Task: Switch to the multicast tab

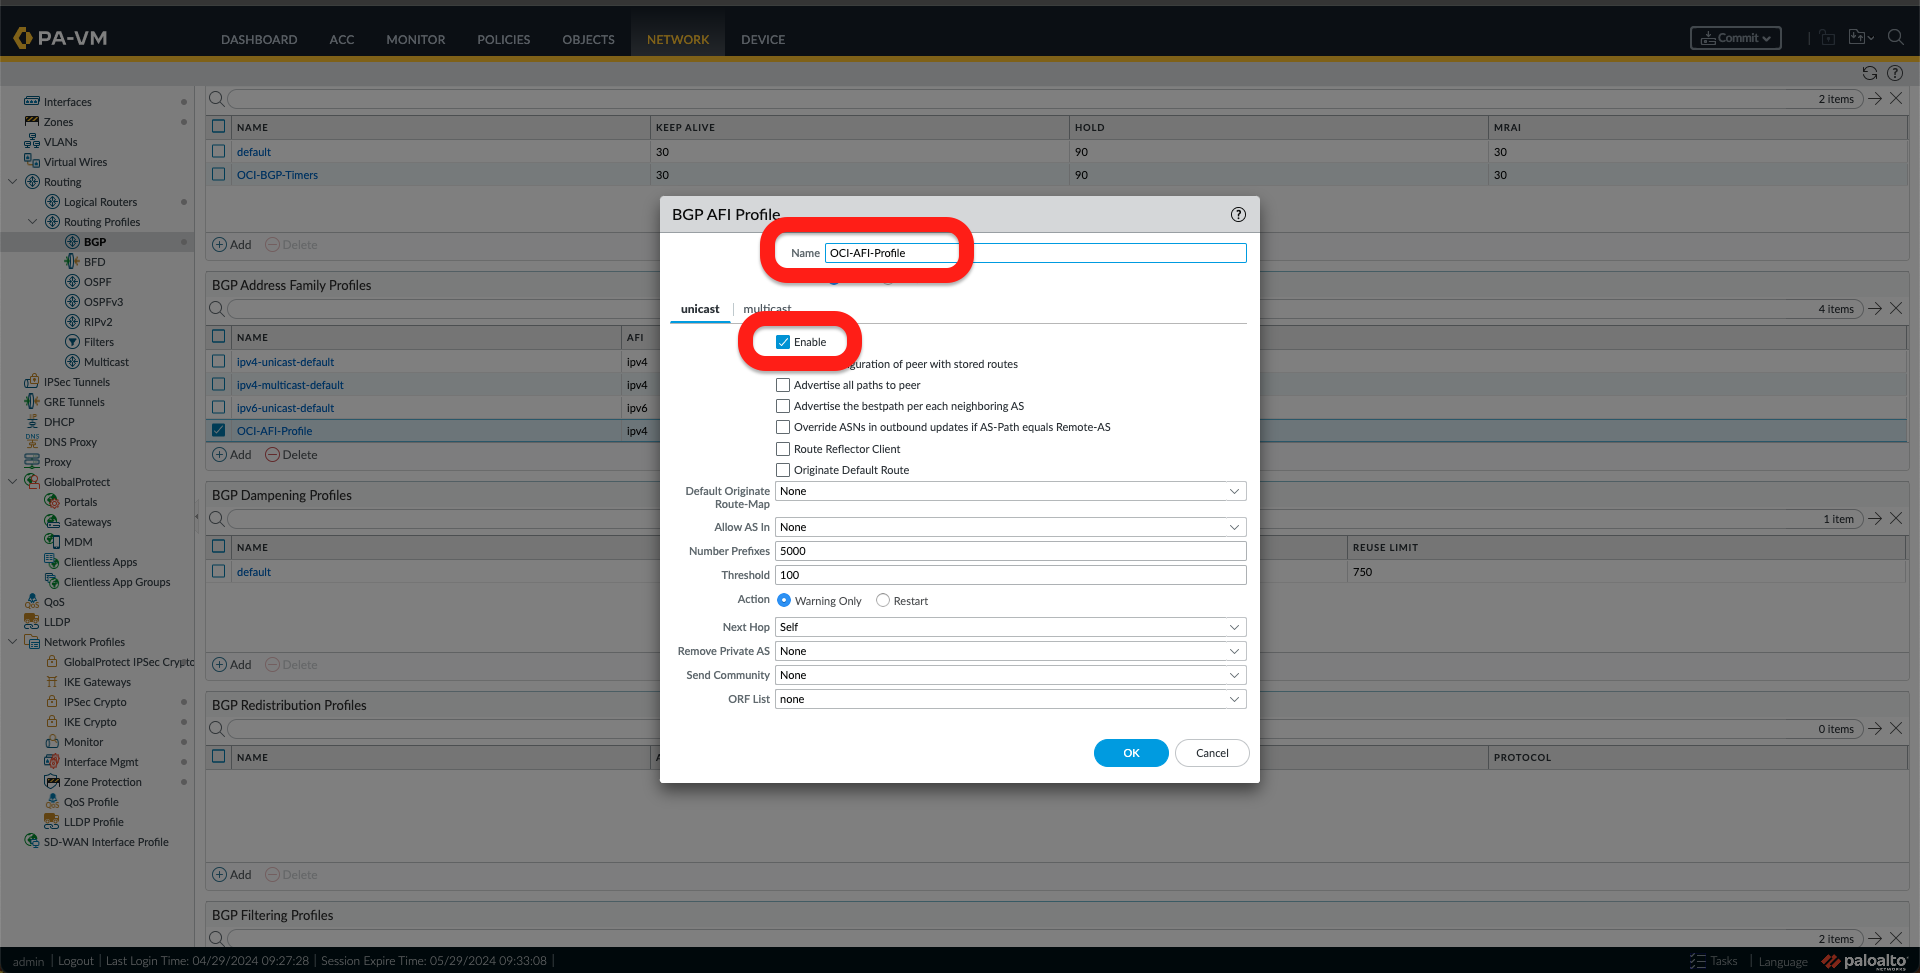Action: (x=767, y=309)
